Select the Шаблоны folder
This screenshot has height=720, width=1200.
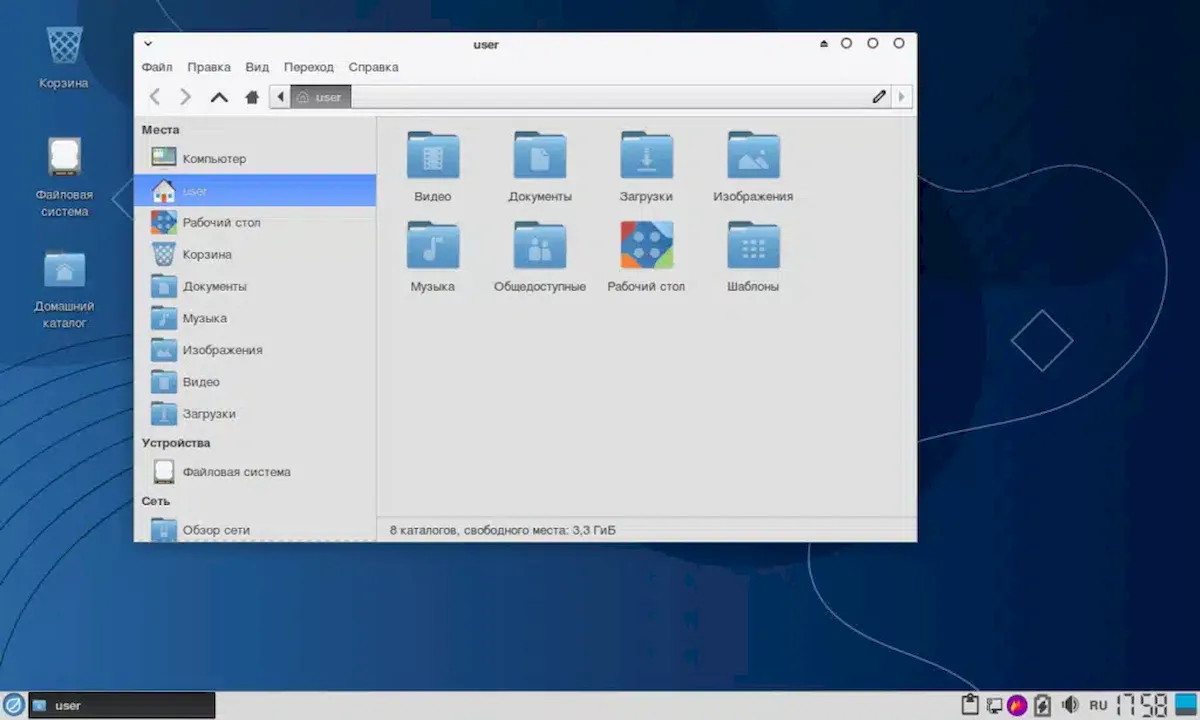pyautogui.click(x=753, y=257)
